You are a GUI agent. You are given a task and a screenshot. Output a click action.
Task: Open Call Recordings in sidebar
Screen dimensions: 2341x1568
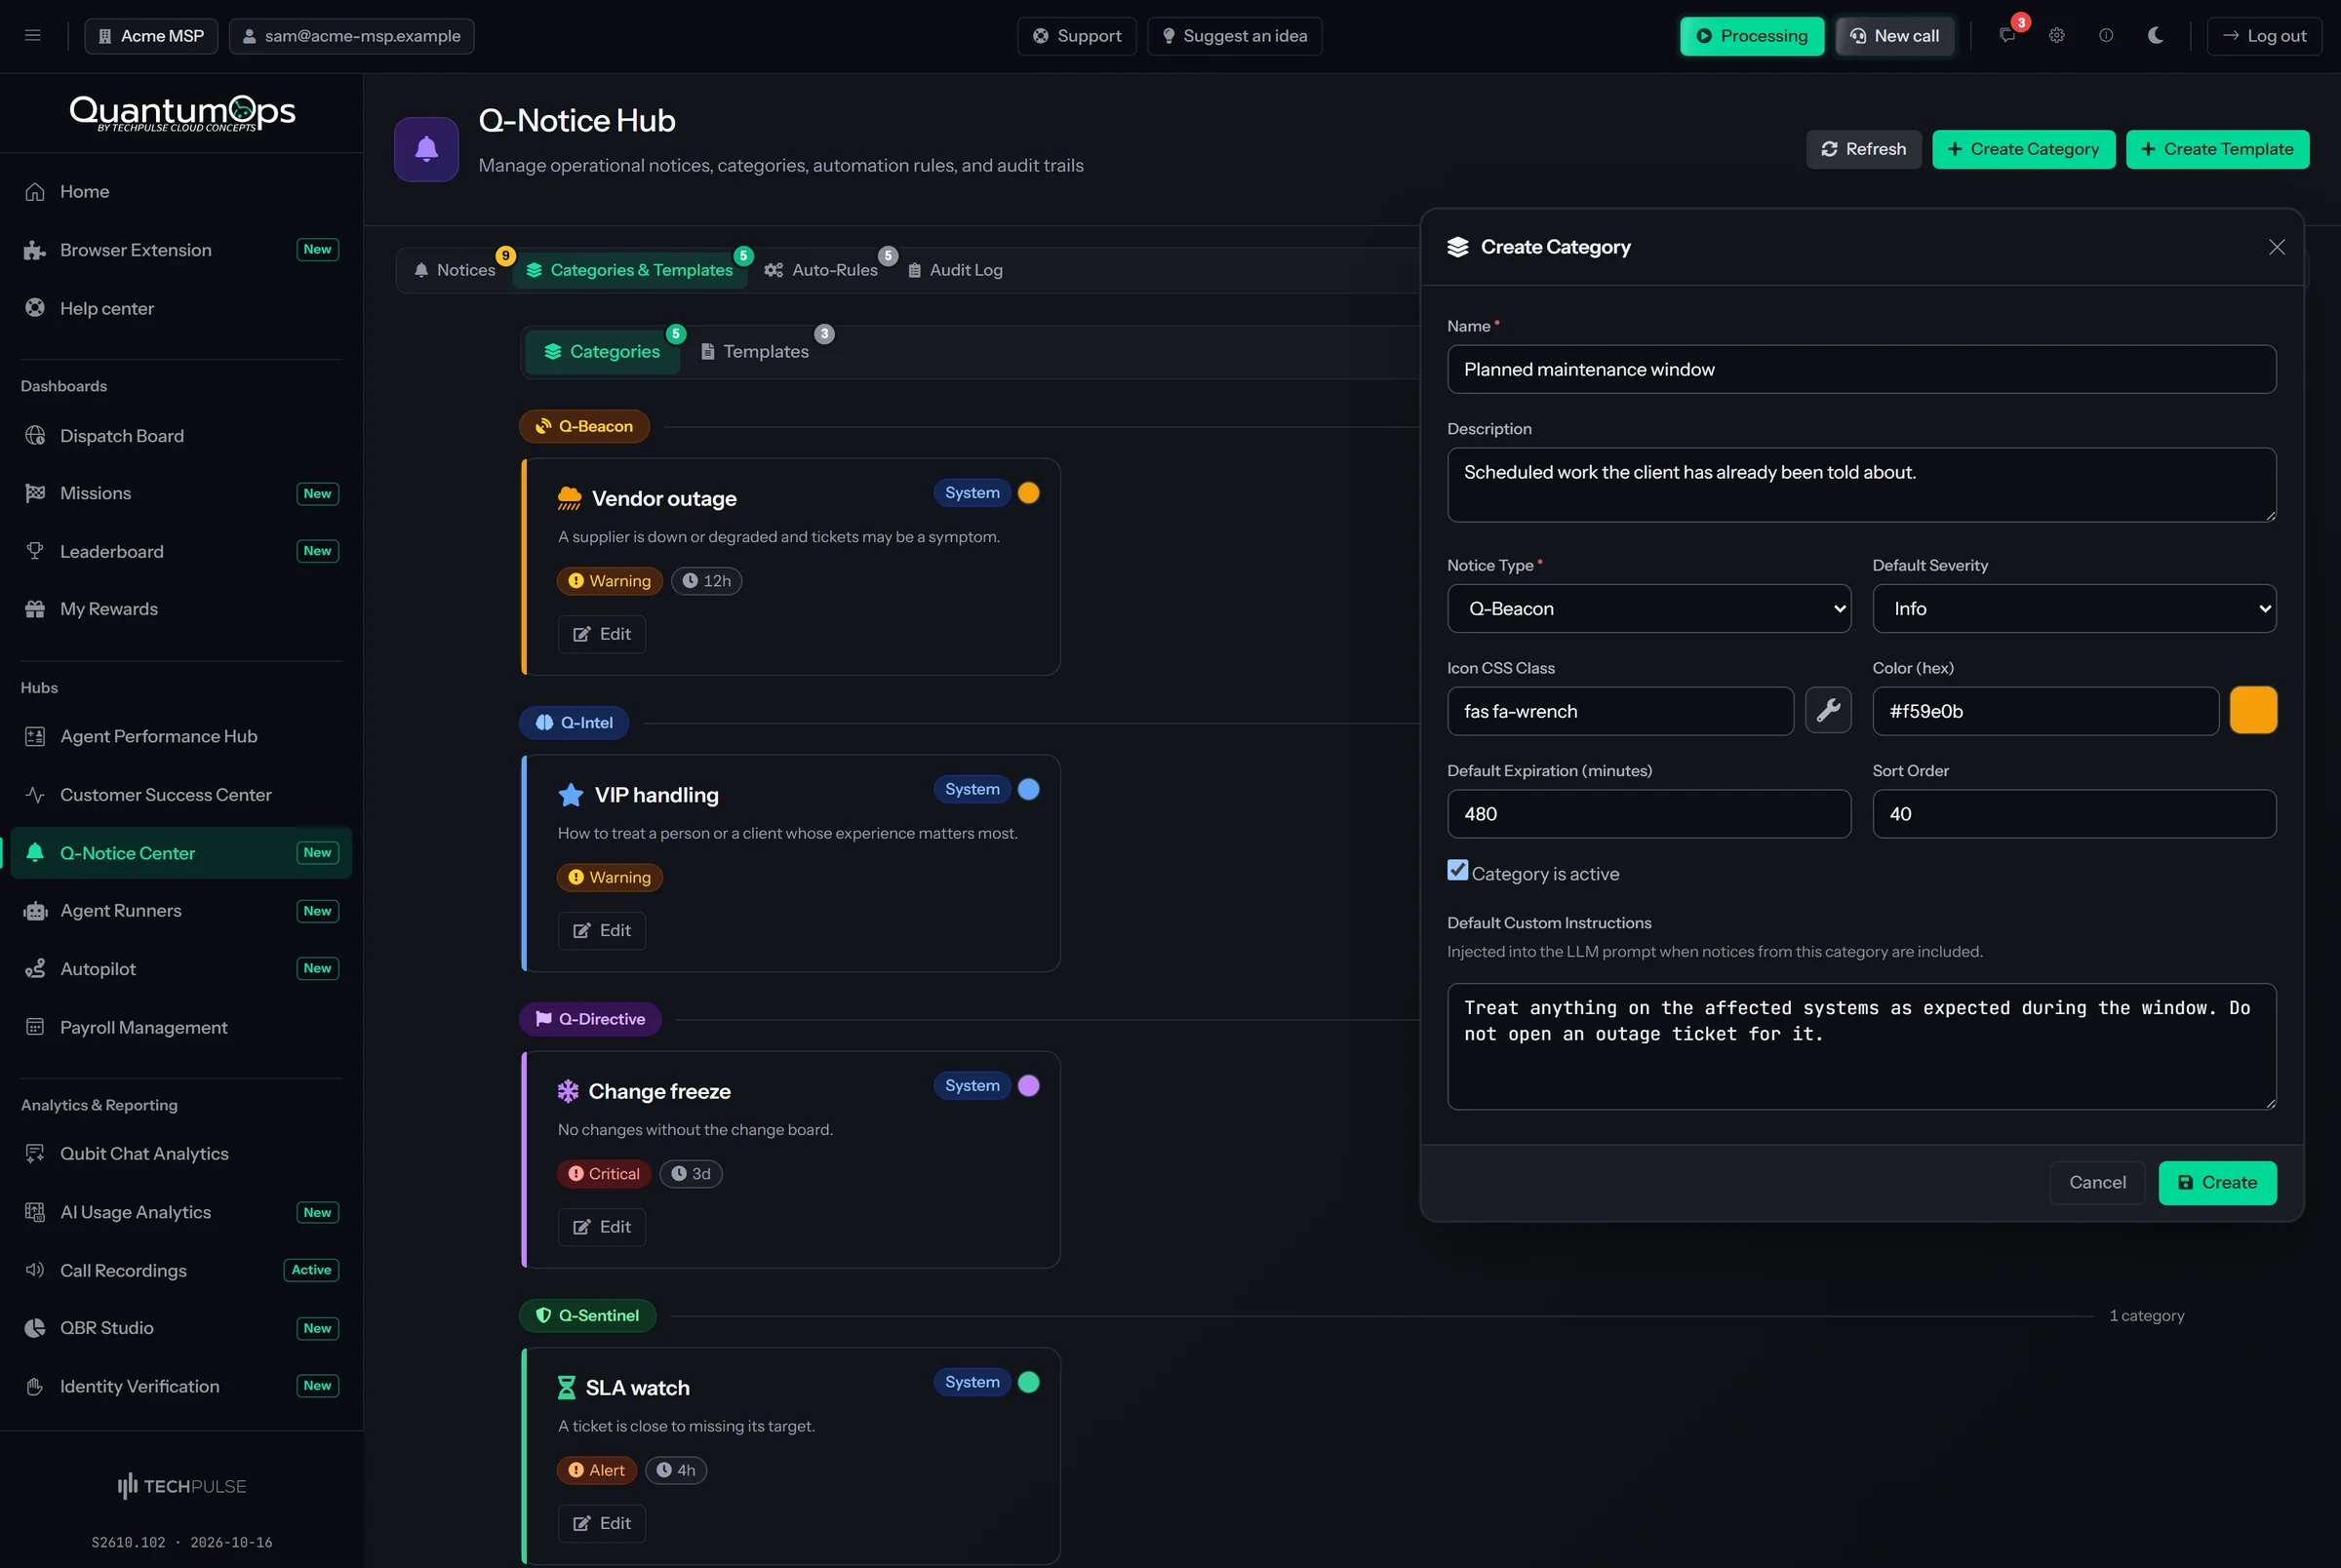[181, 1270]
